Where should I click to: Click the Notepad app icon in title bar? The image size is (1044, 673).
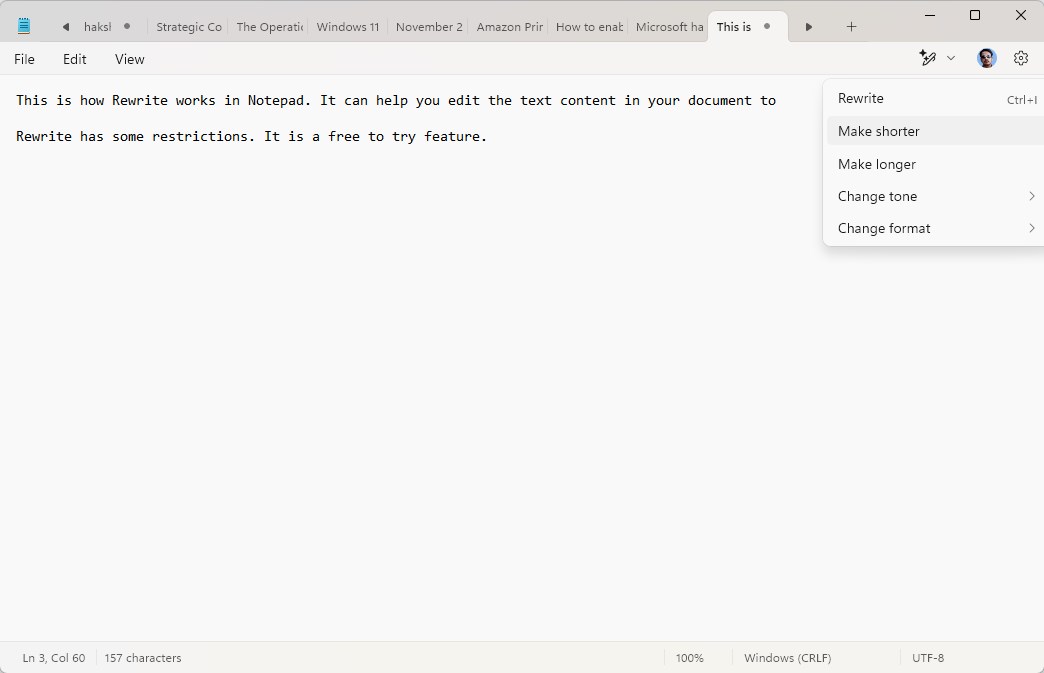pyautogui.click(x=24, y=26)
